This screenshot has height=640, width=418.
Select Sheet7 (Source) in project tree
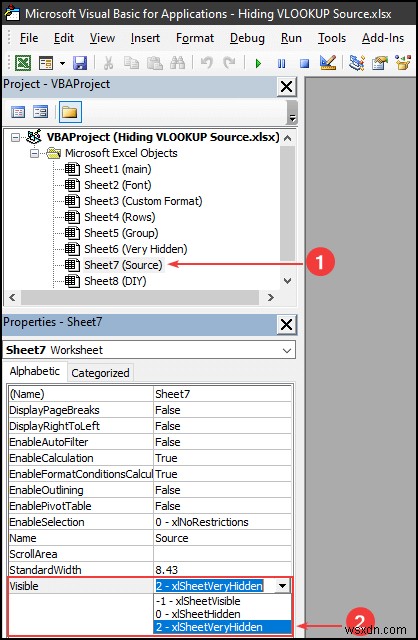point(123,265)
